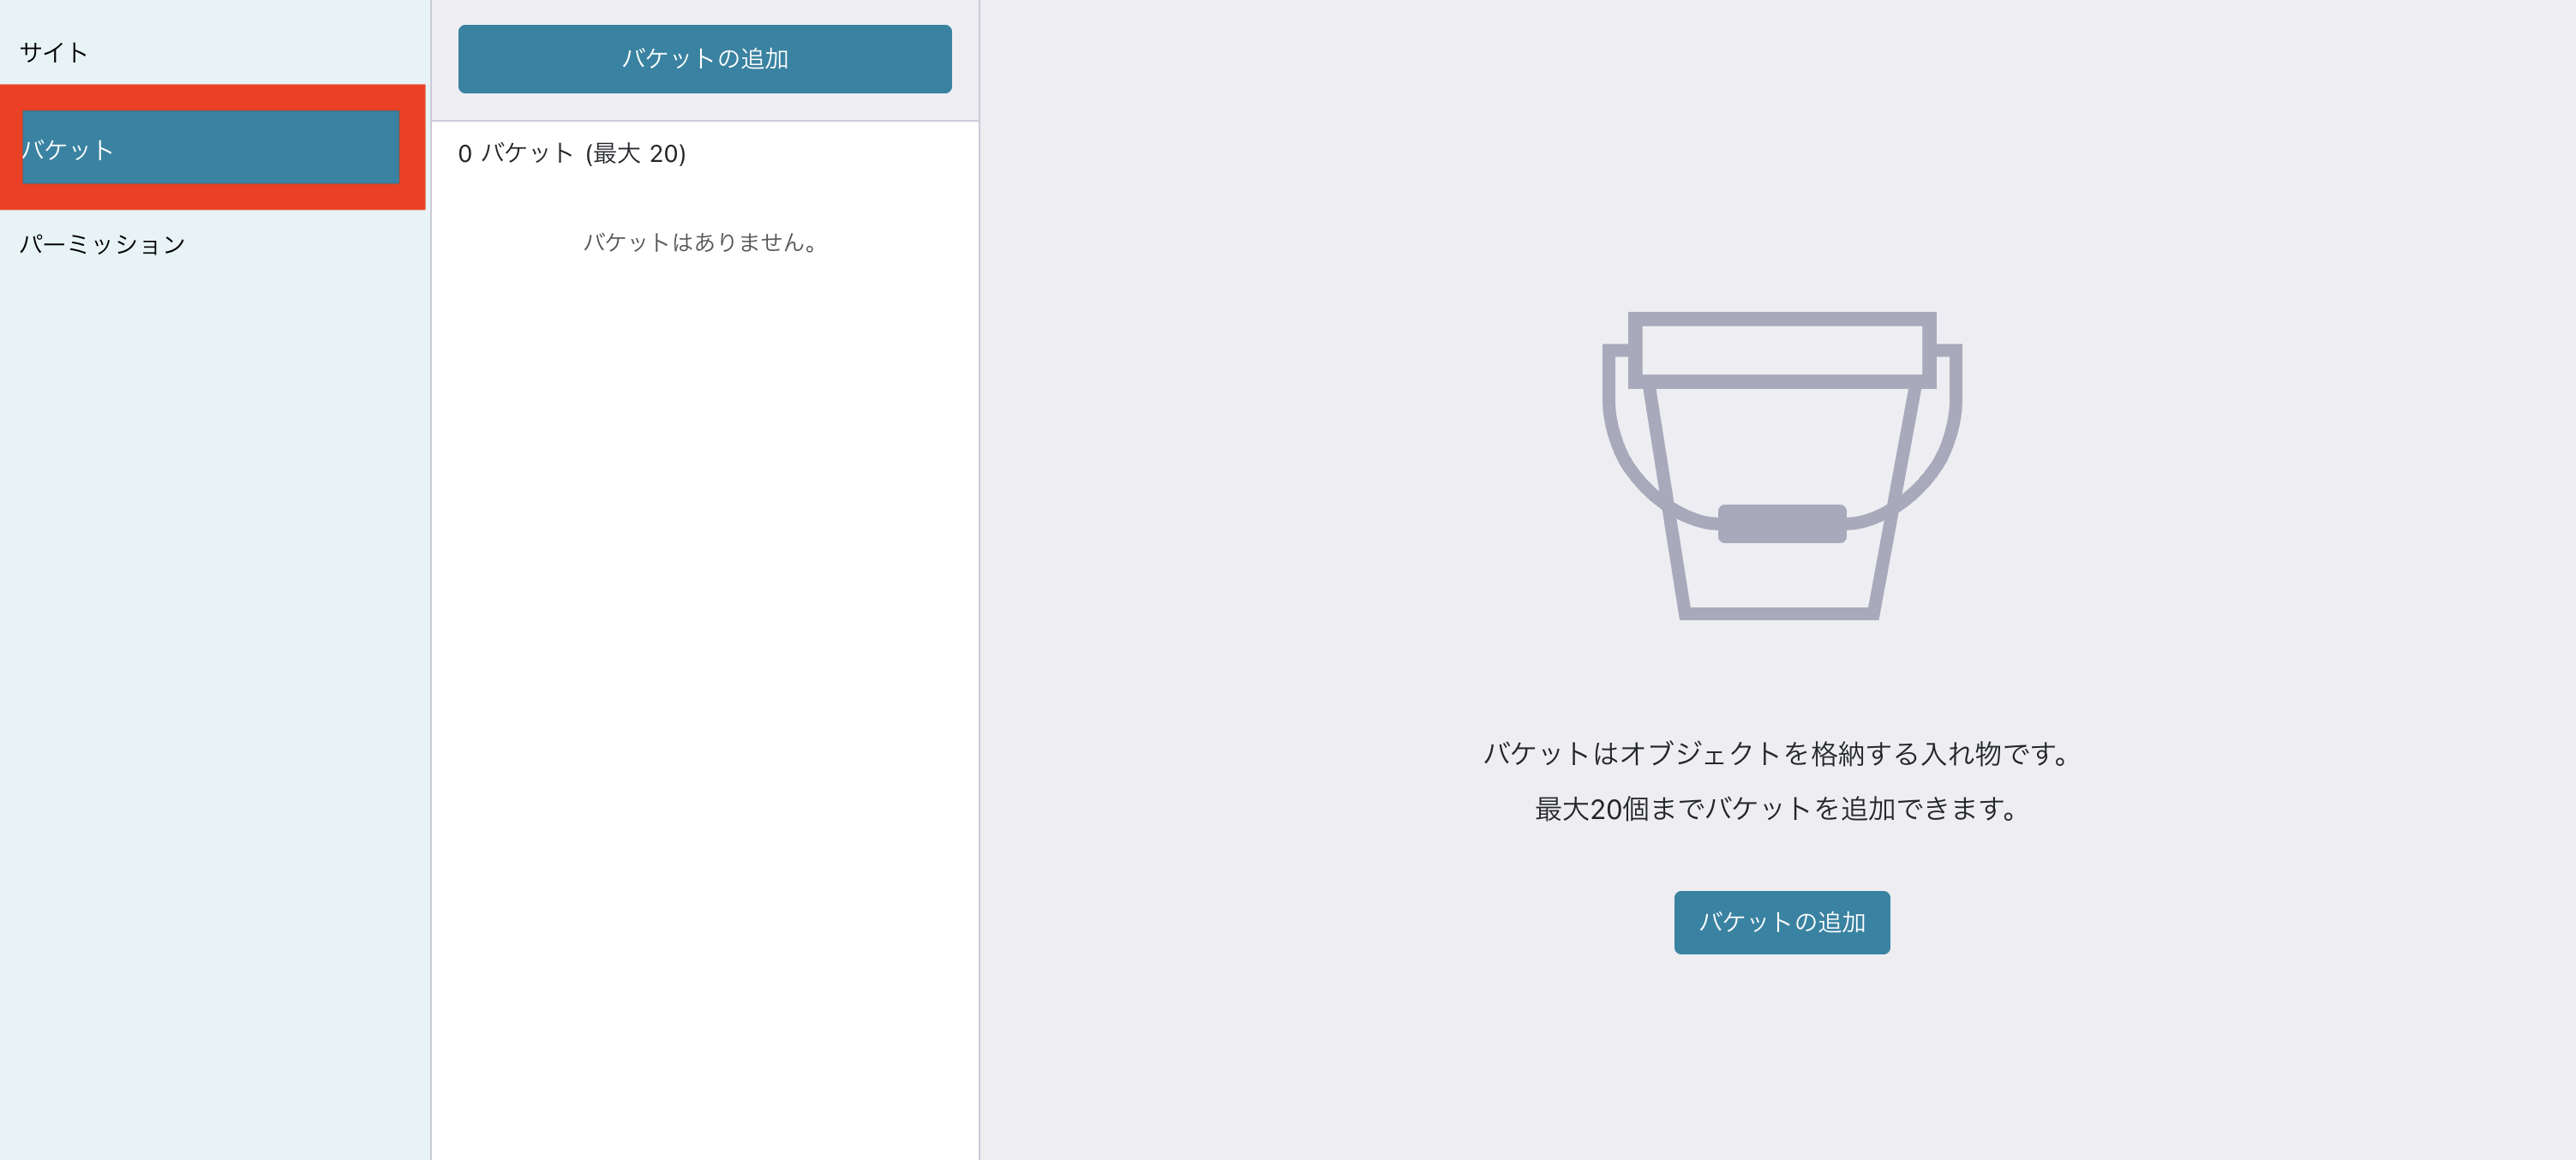
Task: Click the 最大20個までバケットを追加できます。 text line
Action: (1776, 808)
